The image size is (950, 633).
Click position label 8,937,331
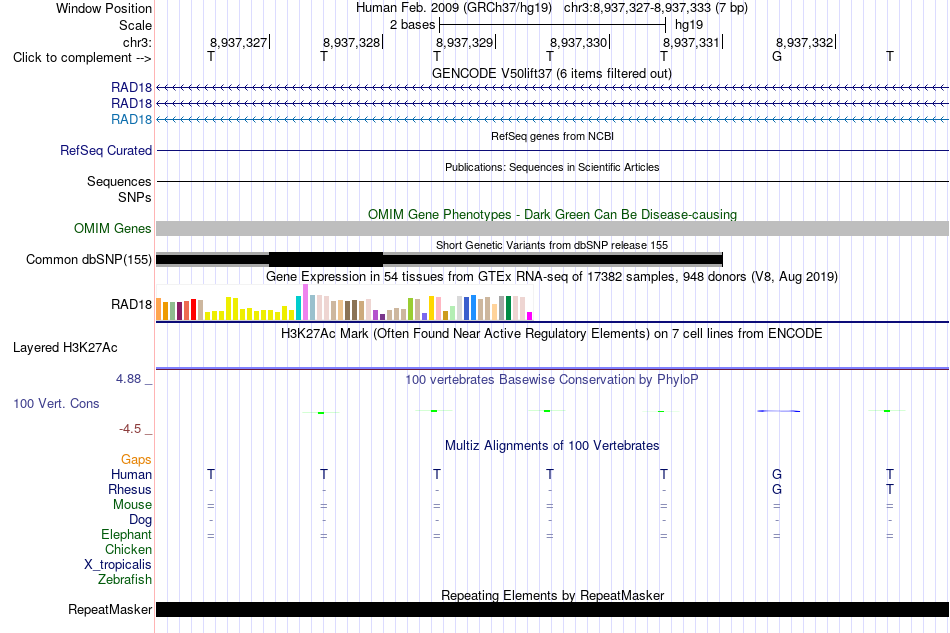tap(691, 42)
